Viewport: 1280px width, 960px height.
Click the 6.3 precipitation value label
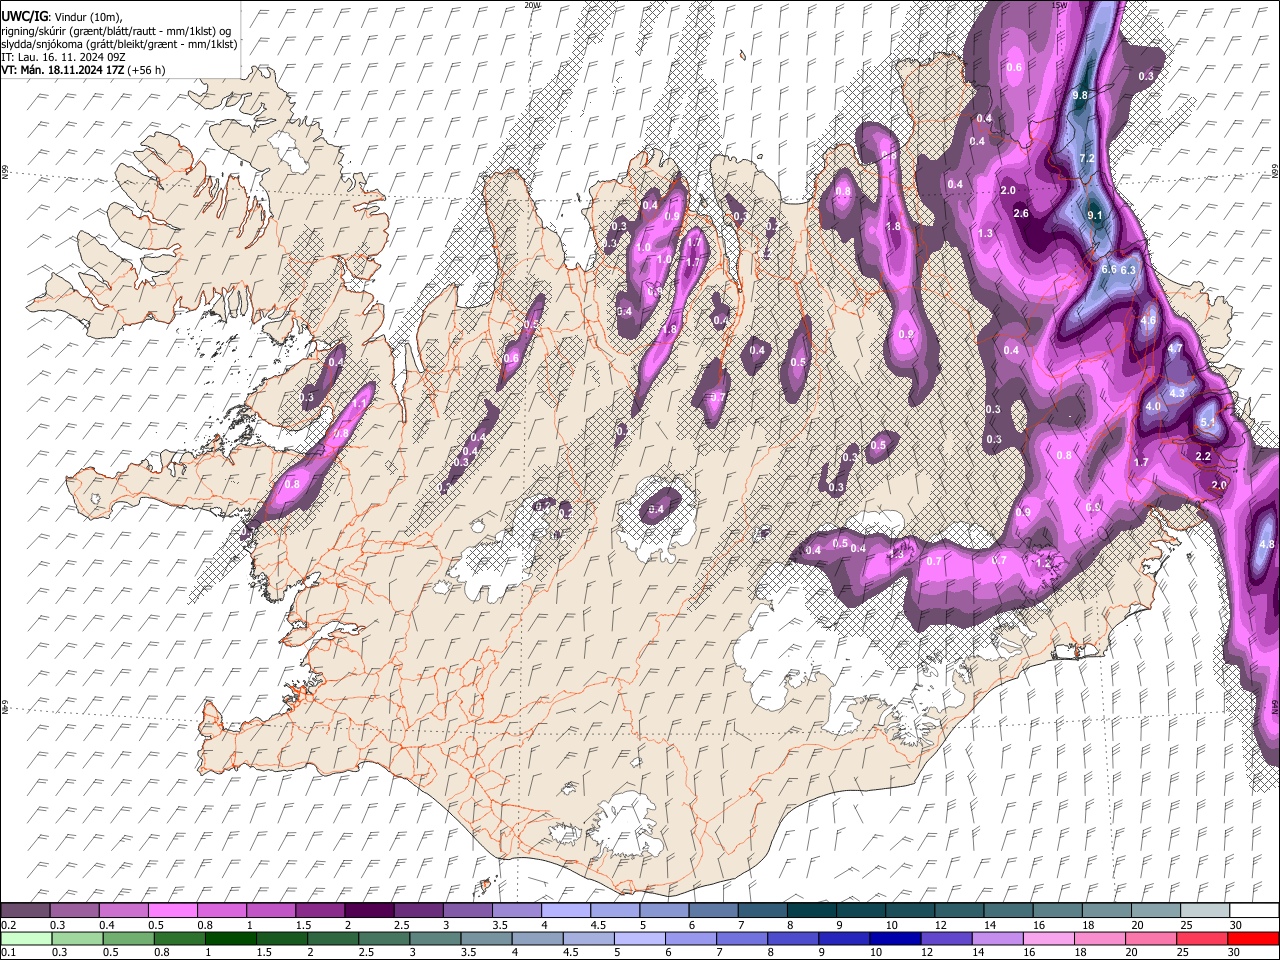[x=1129, y=270]
